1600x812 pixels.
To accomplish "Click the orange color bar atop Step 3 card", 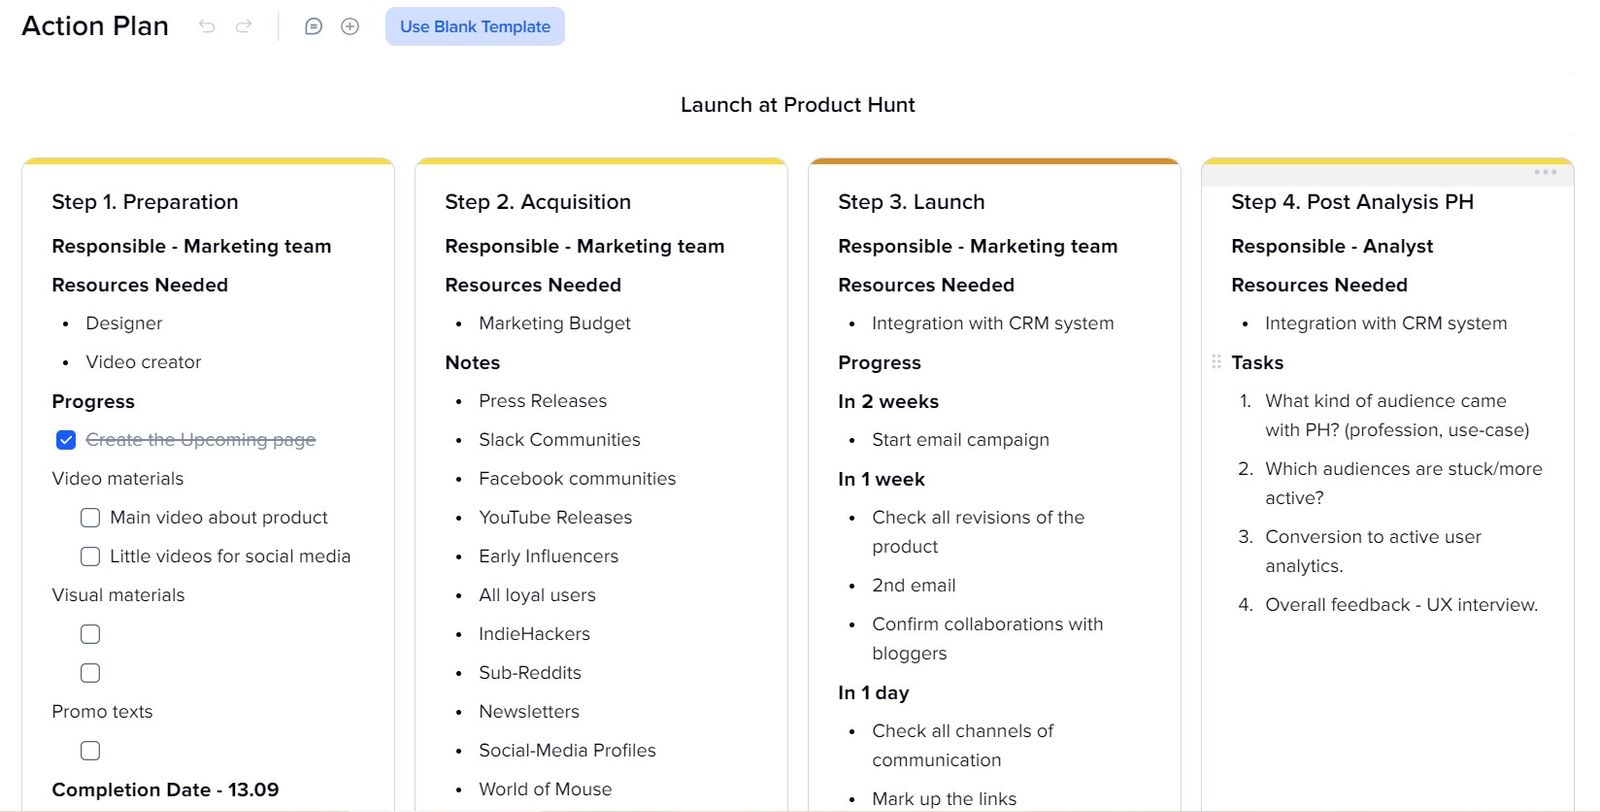I will click(x=994, y=161).
